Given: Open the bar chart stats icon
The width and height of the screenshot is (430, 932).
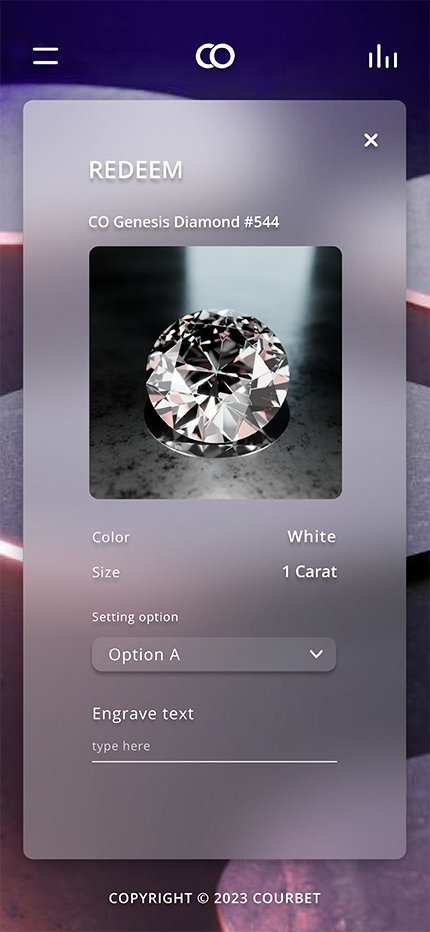Looking at the screenshot, I should (383, 57).
